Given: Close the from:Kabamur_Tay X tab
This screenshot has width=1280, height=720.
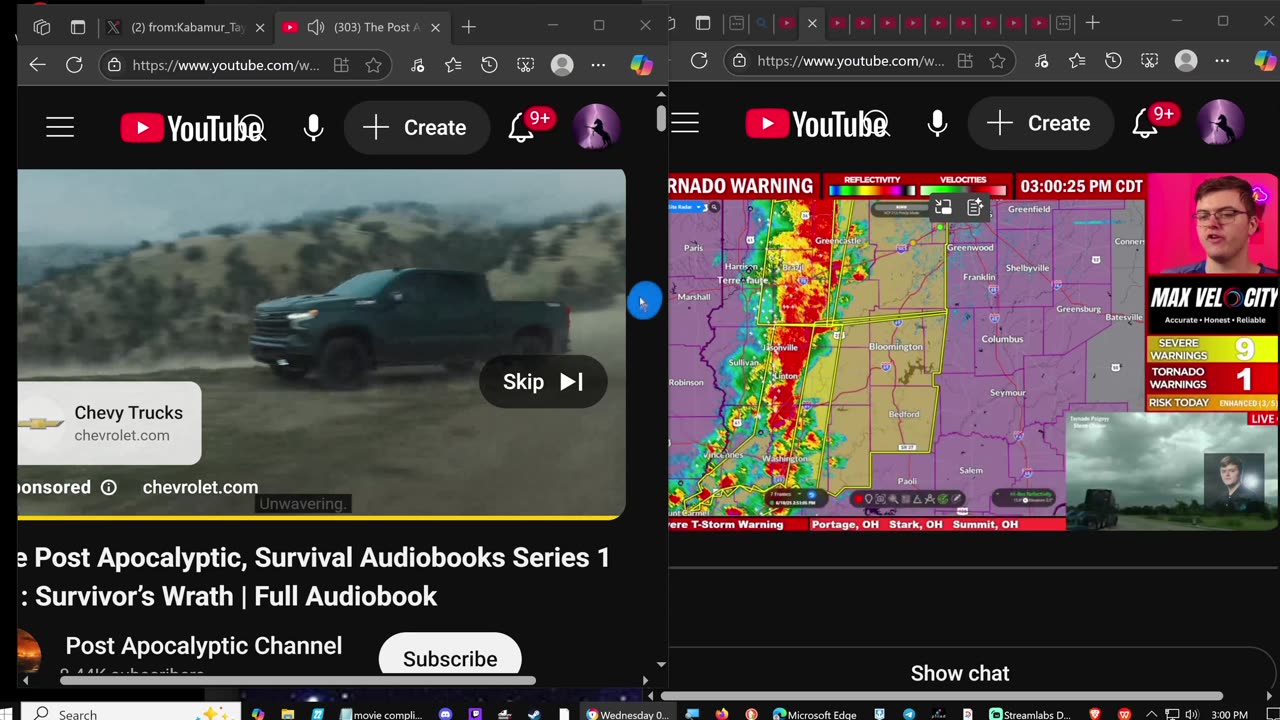Looking at the screenshot, I should coord(260,27).
